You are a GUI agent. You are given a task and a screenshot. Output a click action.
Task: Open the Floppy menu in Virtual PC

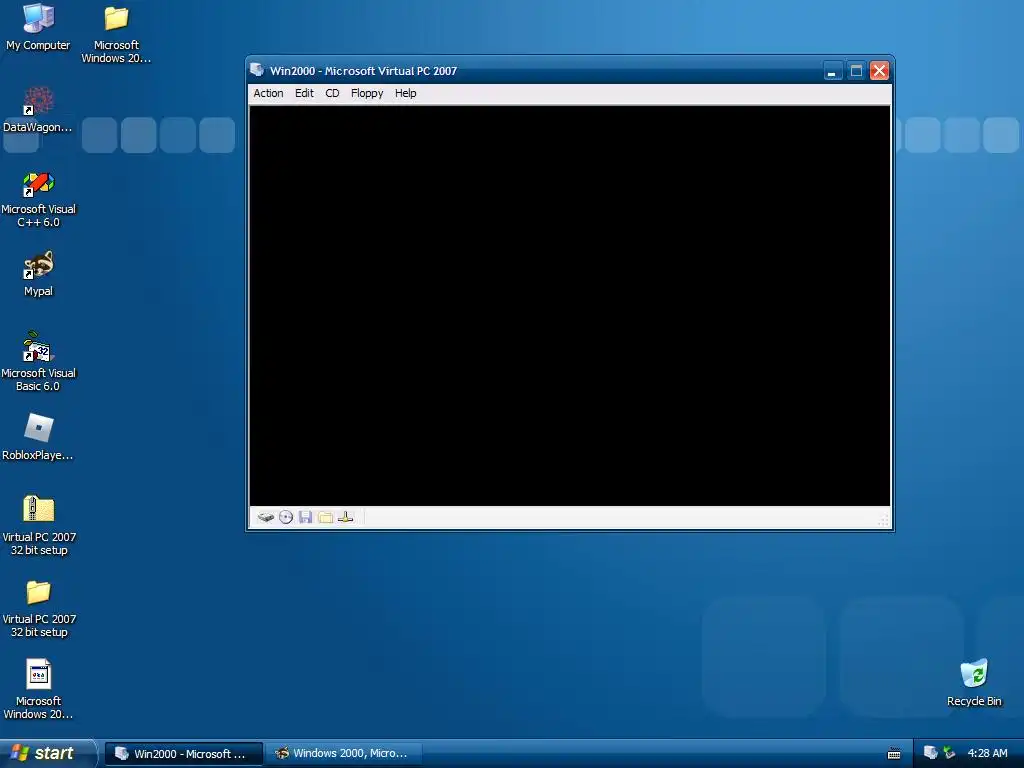367,93
